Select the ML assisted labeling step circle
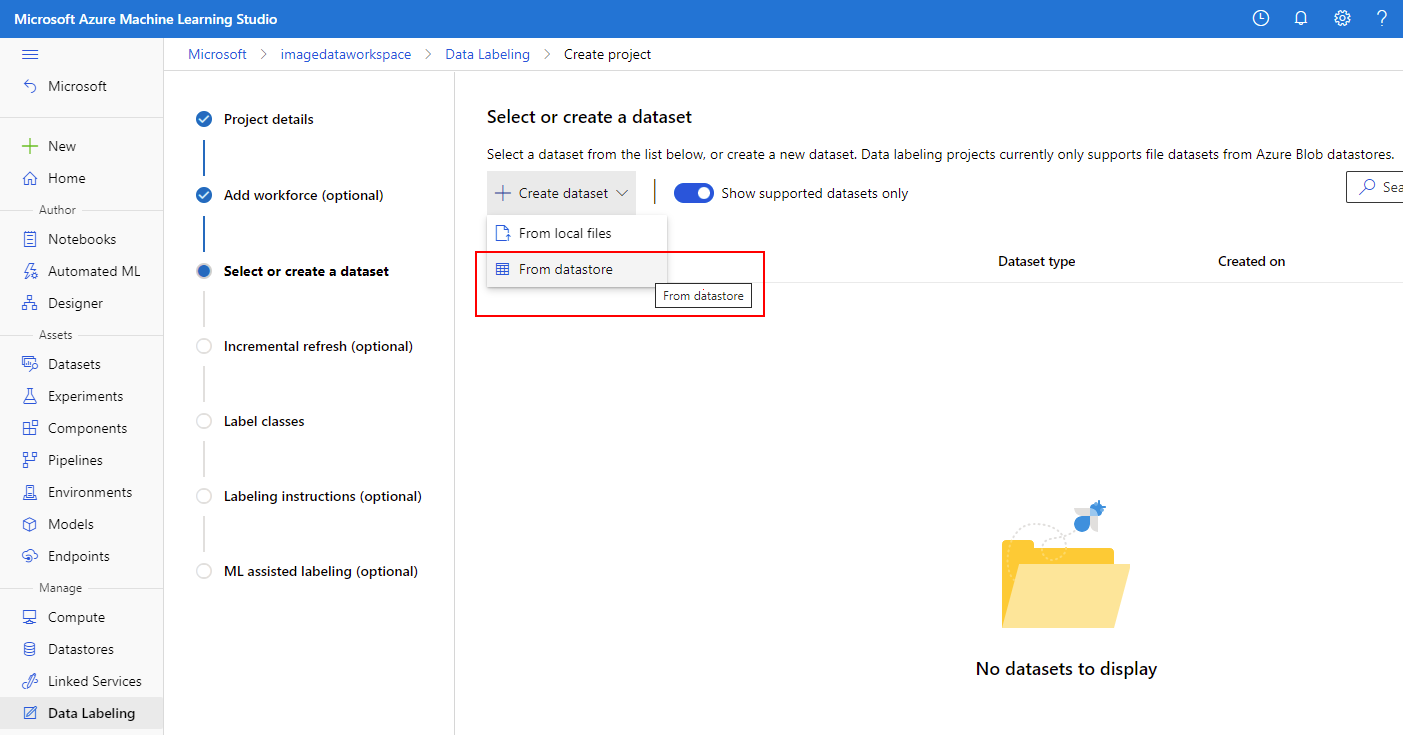1403x735 pixels. [204, 571]
